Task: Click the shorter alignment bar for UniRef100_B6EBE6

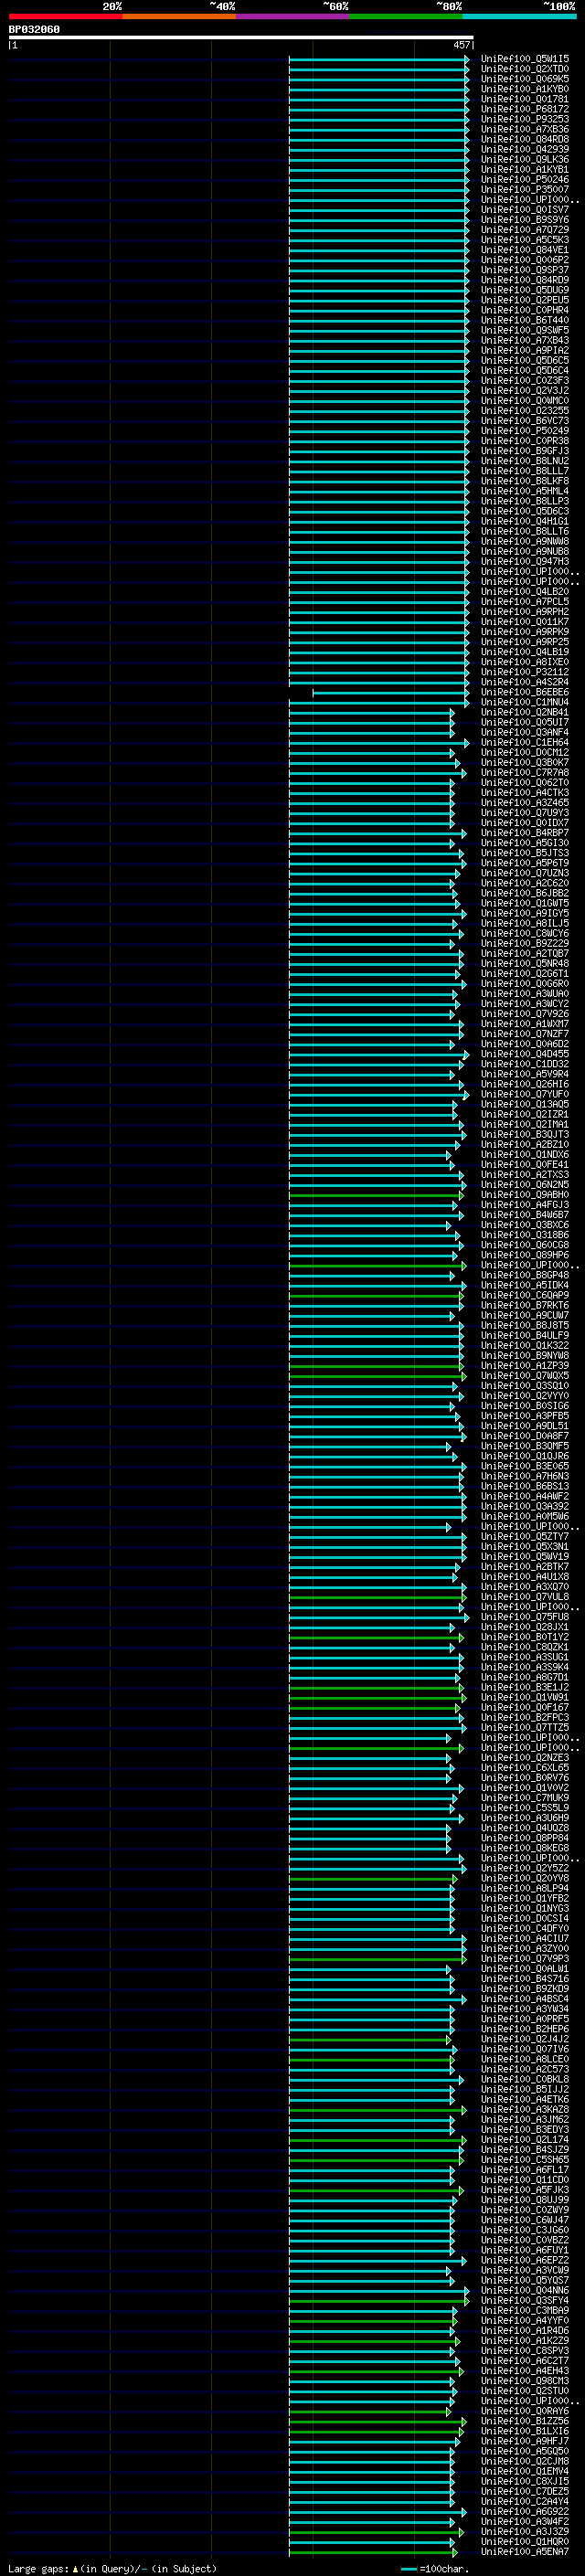Action: (390, 692)
